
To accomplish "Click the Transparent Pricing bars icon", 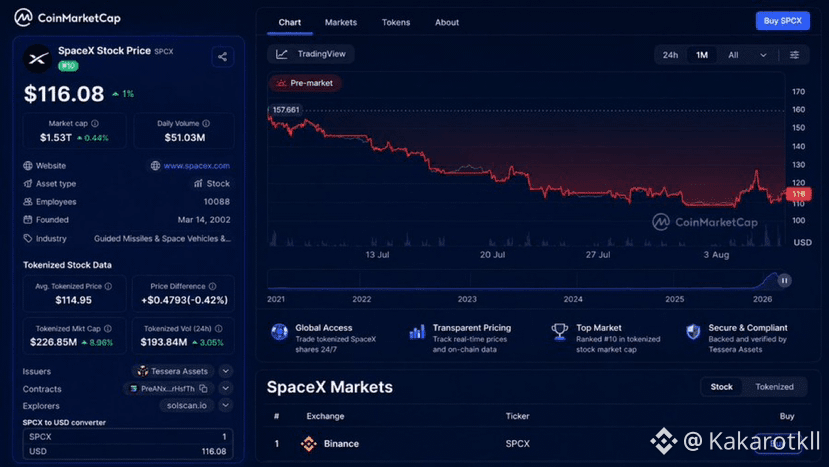I will [417, 332].
